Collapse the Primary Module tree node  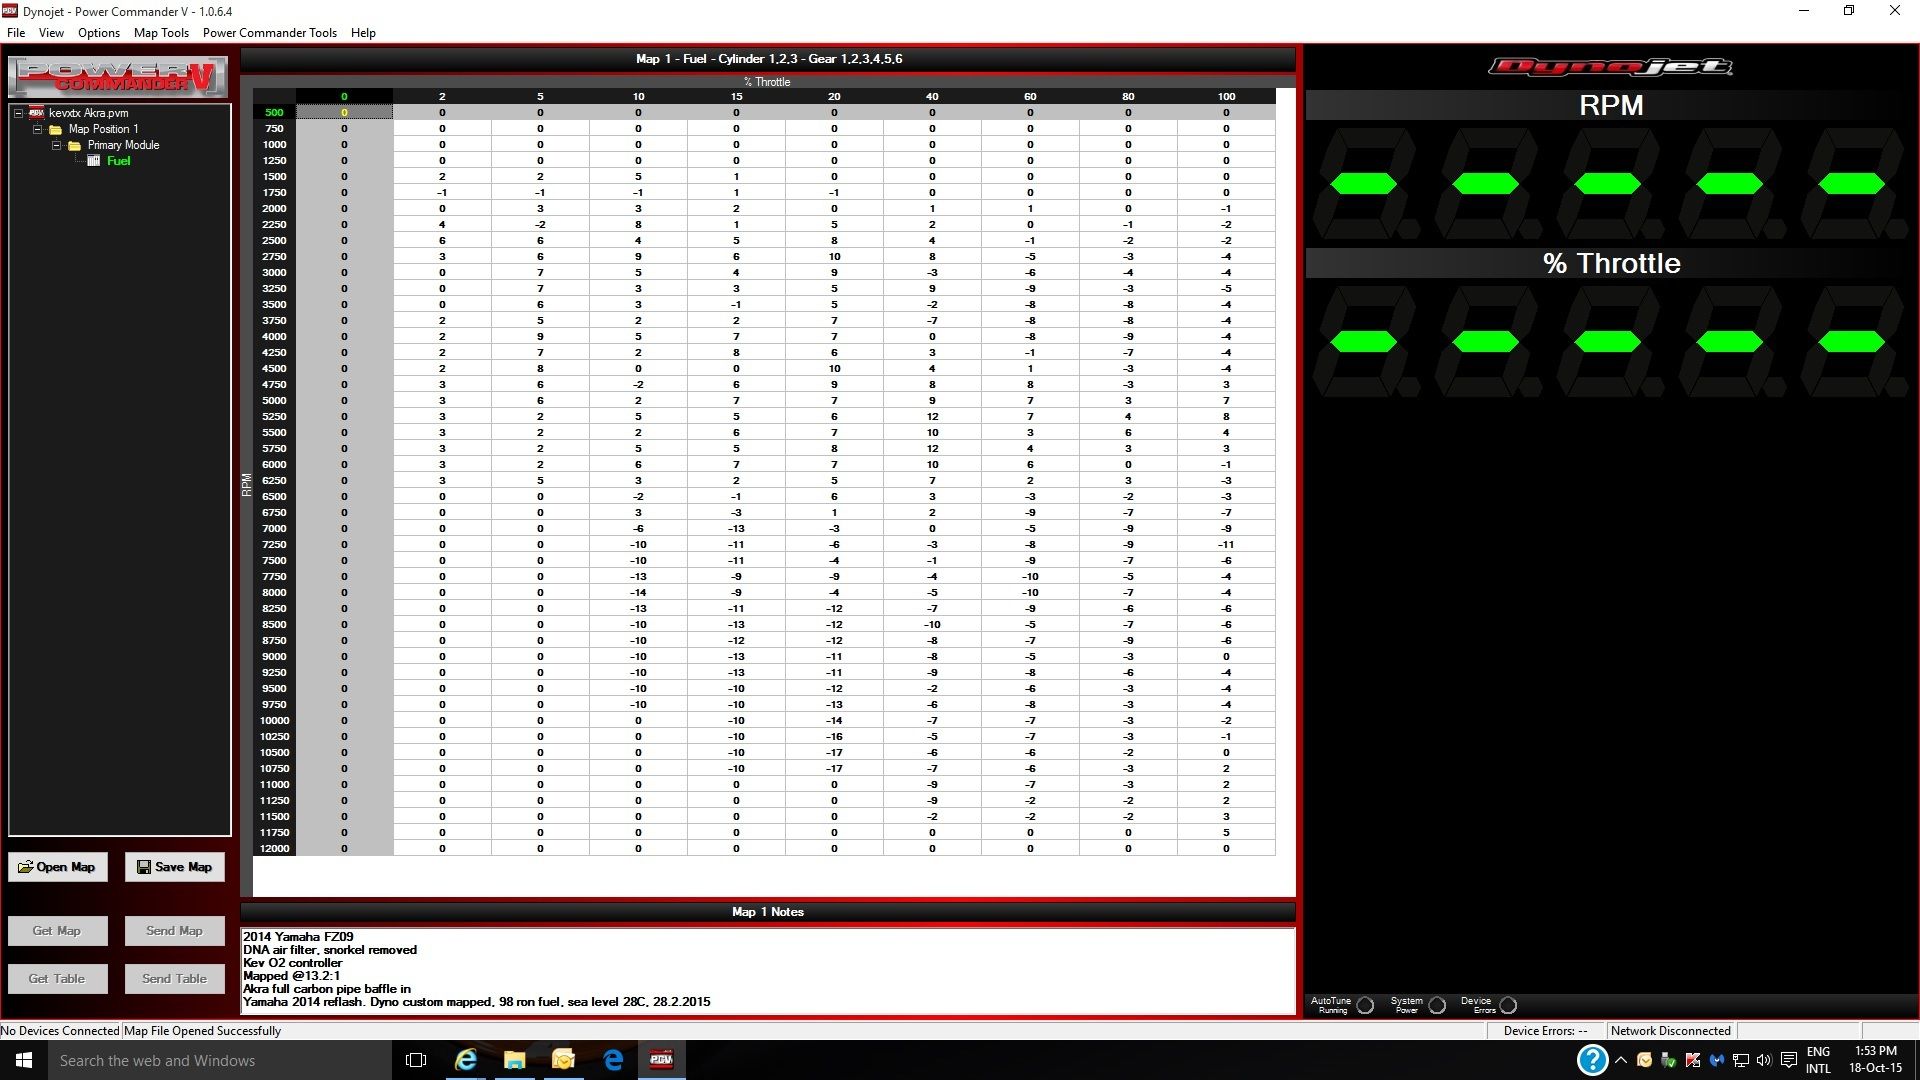coord(56,145)
